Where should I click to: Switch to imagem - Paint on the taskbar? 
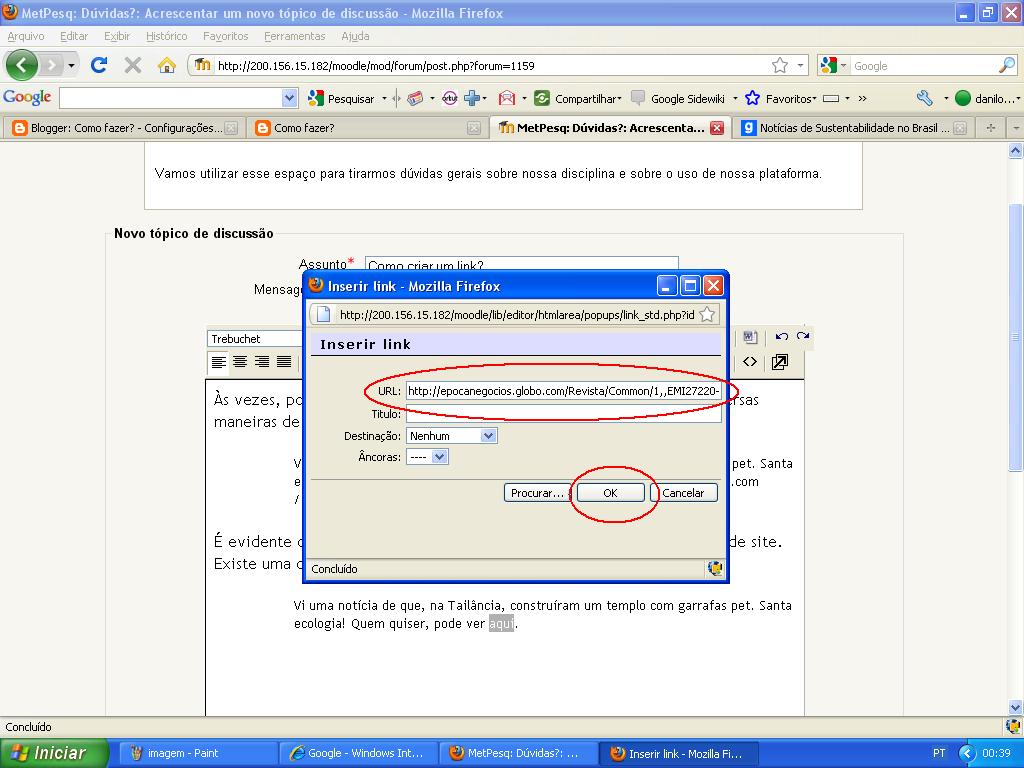tap(197, 753)
